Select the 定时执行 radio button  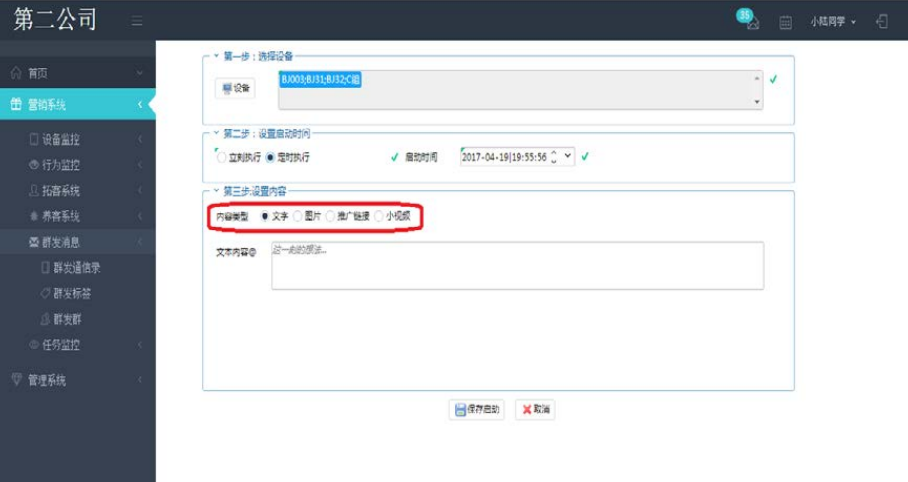tap(270, 157)
